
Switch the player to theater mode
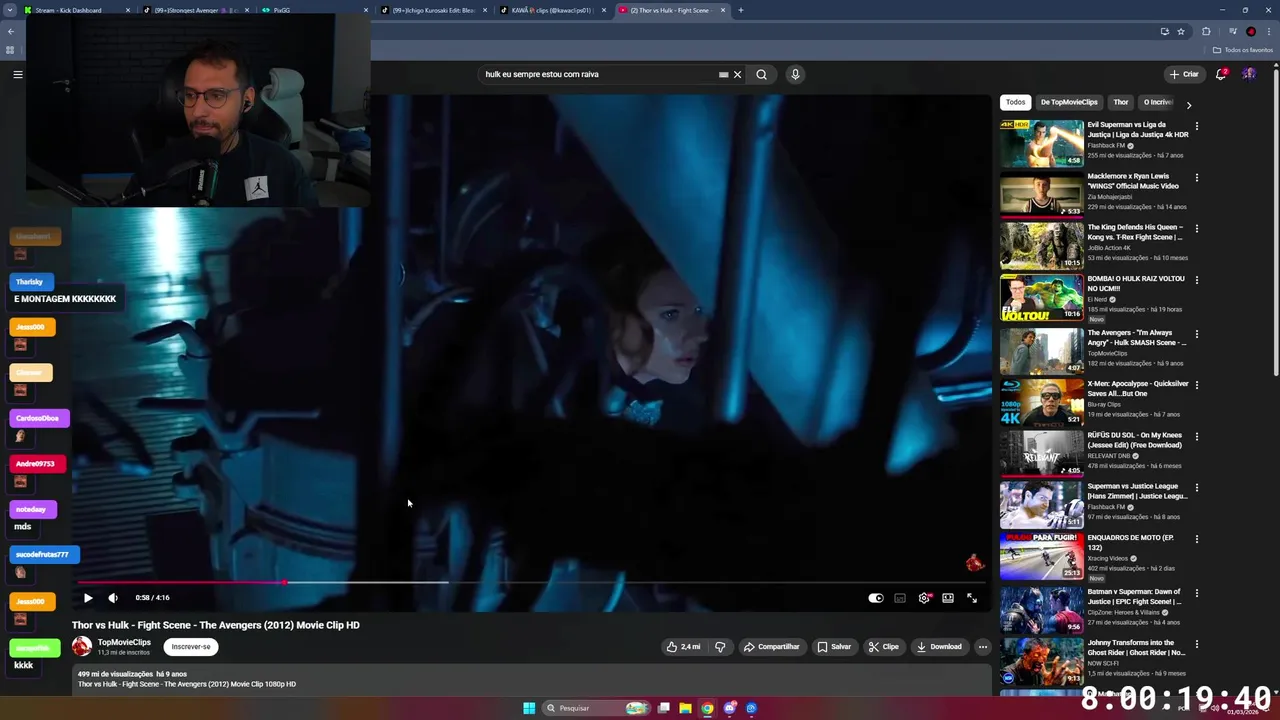coord(948,598)
